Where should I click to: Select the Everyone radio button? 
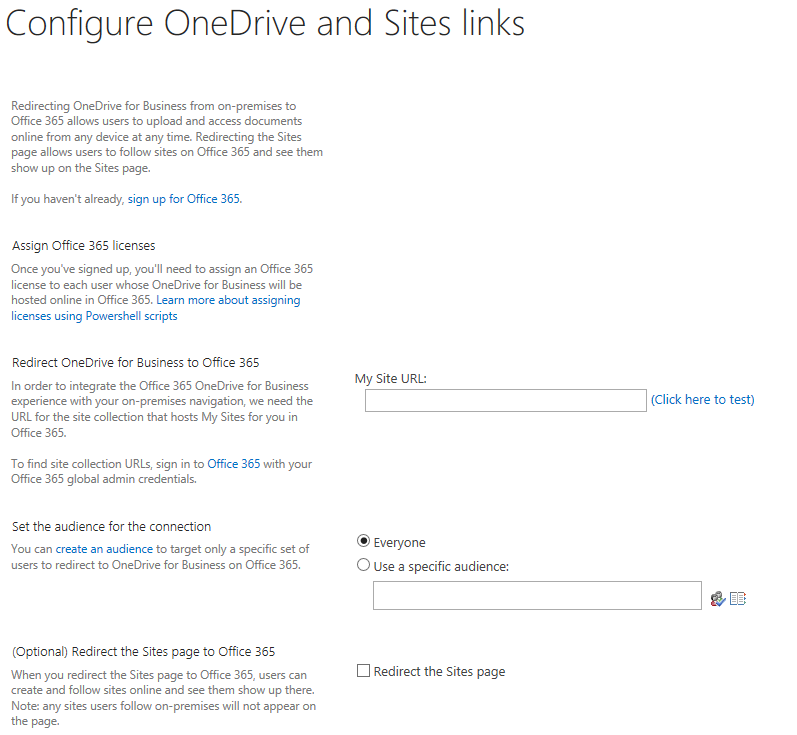364,541
